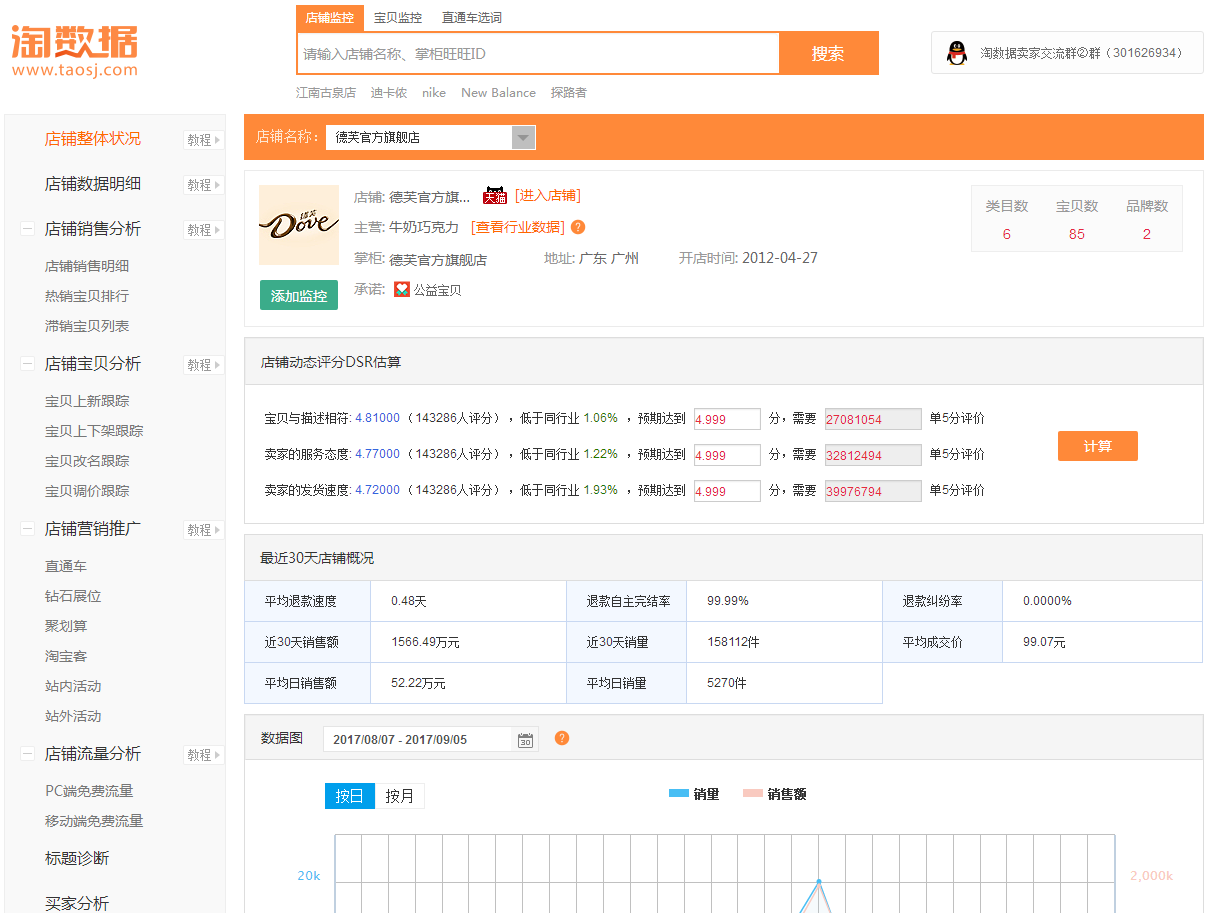
Task: Open the 教程 button beside 店铺流量分析
Action: pos(204,755)
